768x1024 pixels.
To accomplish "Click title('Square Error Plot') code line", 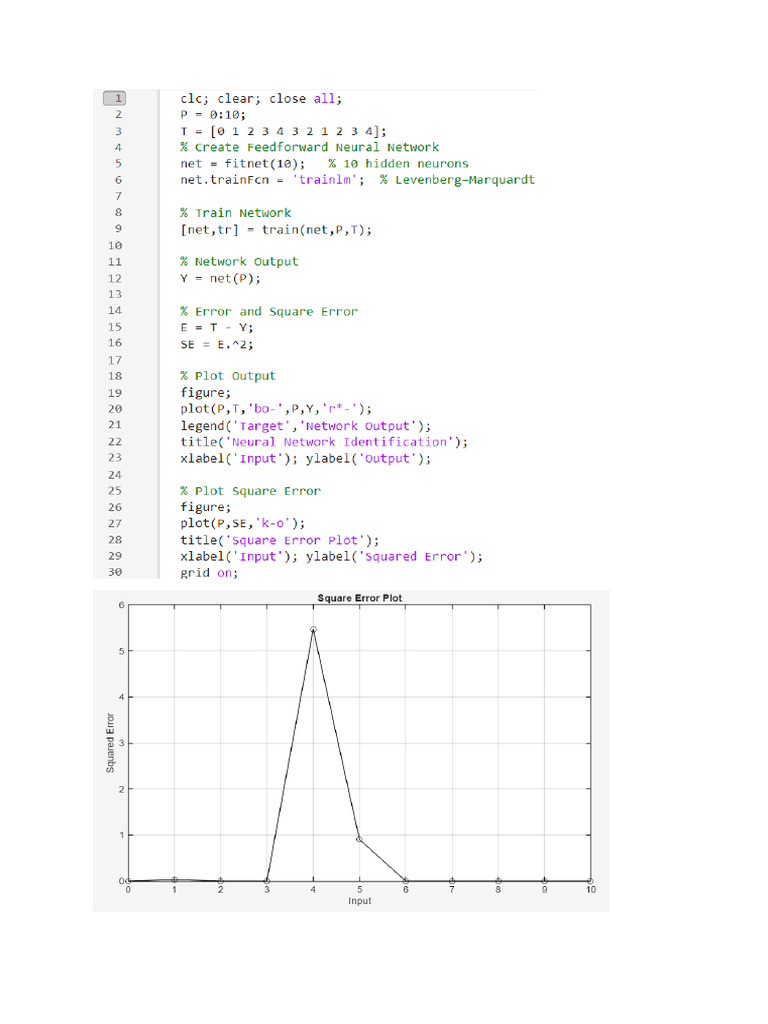I will click(280, 540).
